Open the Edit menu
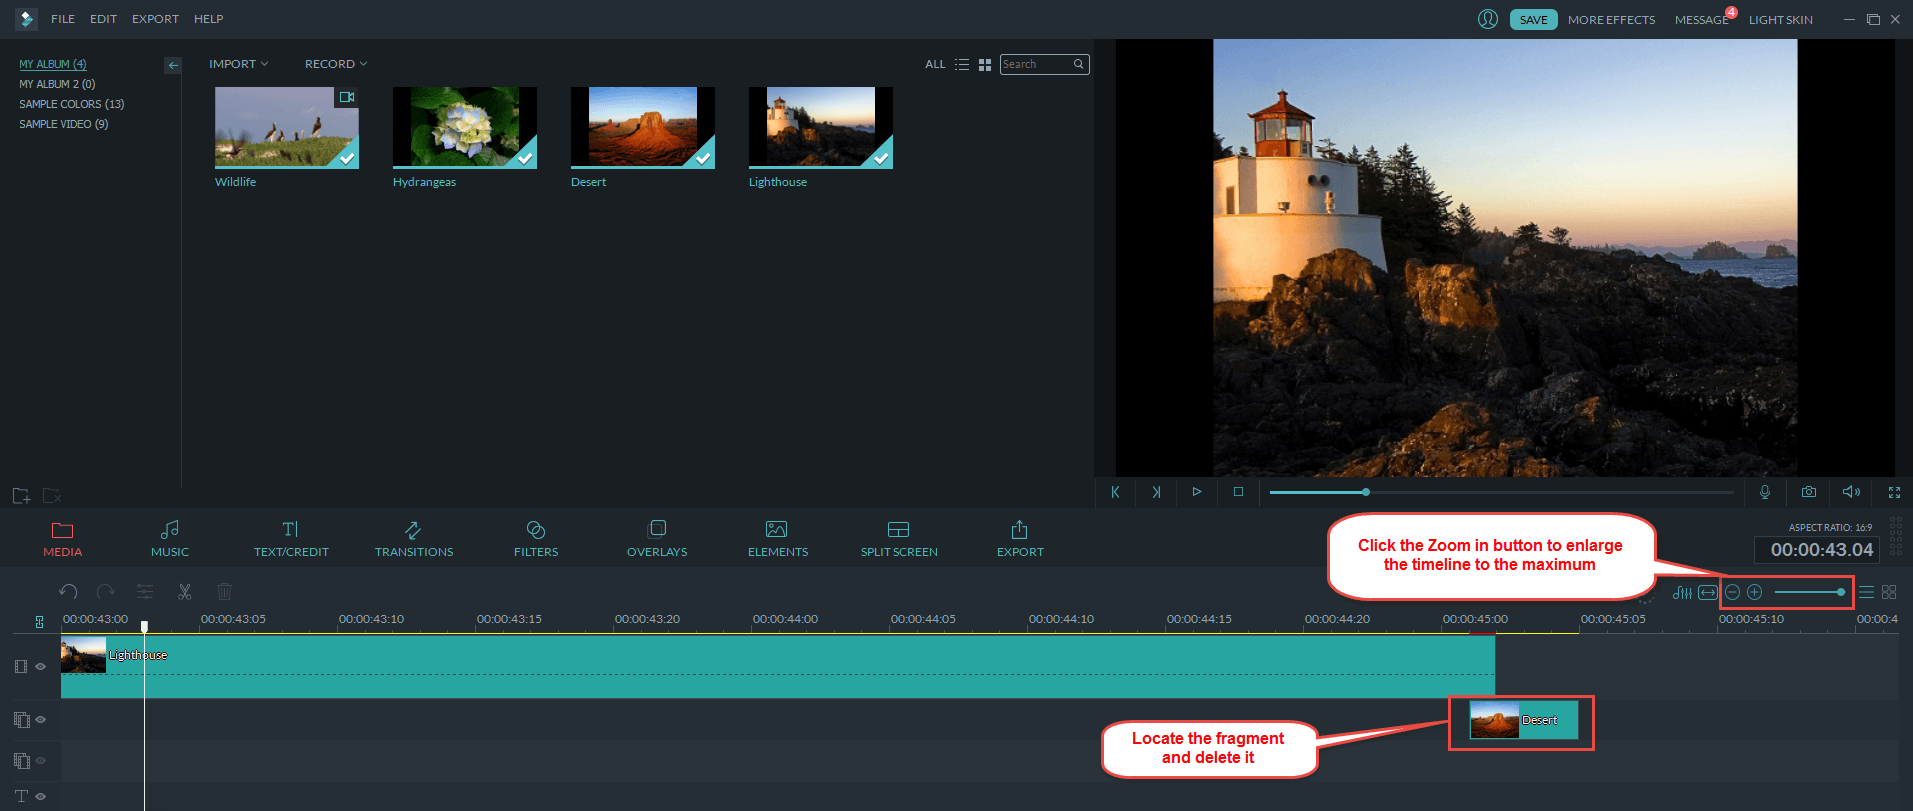The height and width of the screenshot is (811, 1913). pyautogui.click(x=103, y=19)
